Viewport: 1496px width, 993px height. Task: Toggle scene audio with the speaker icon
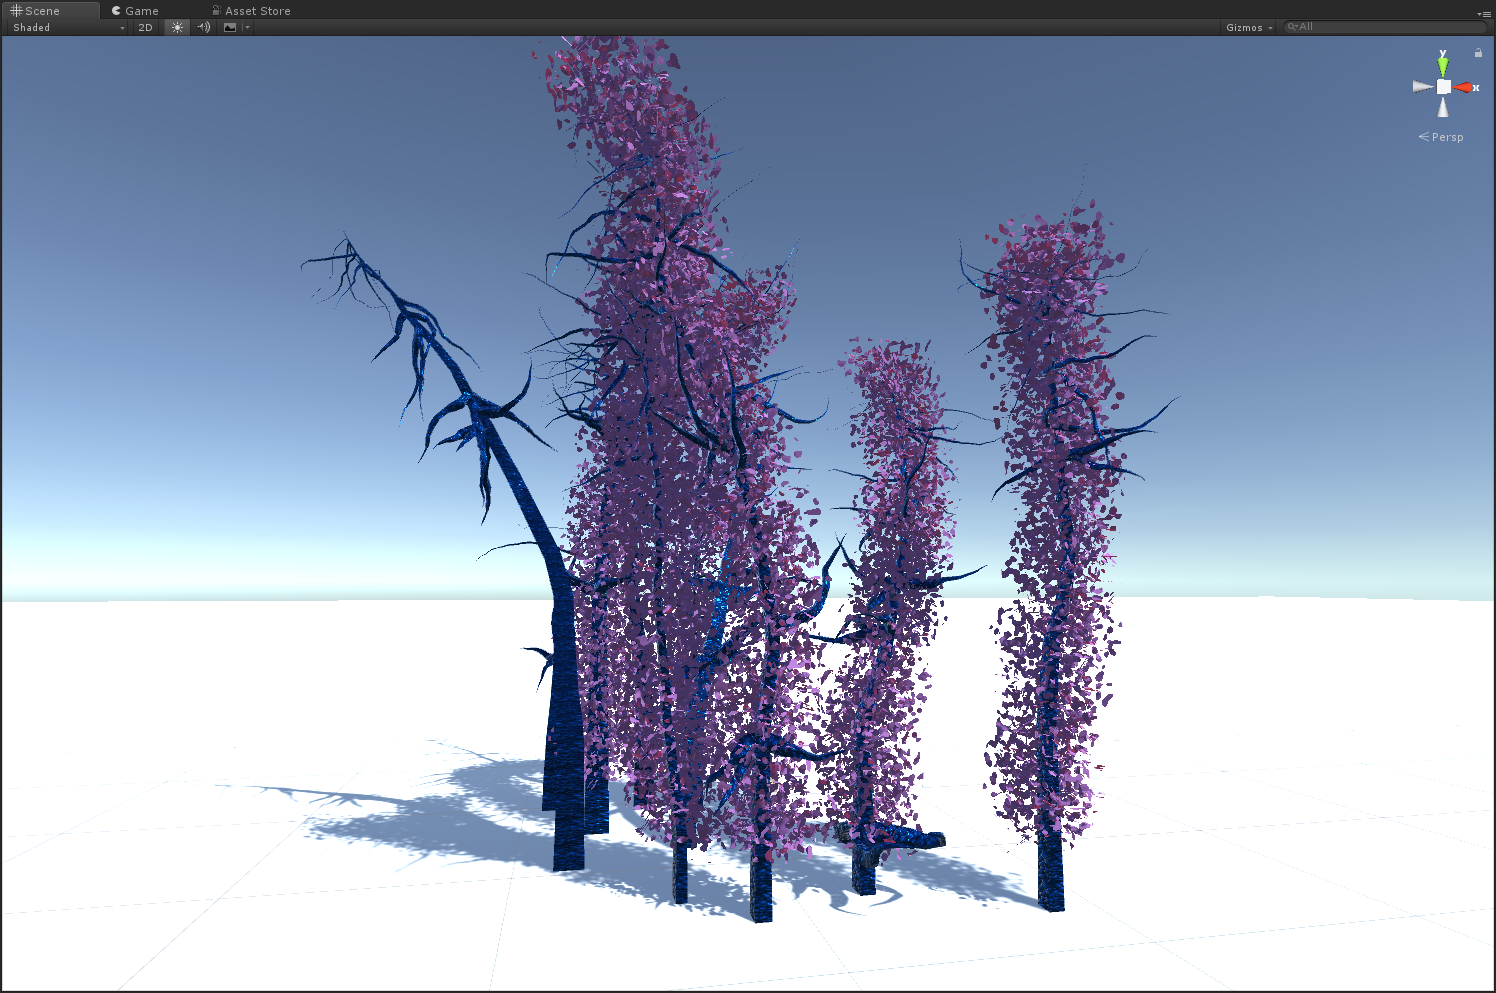tap(204, 27)
